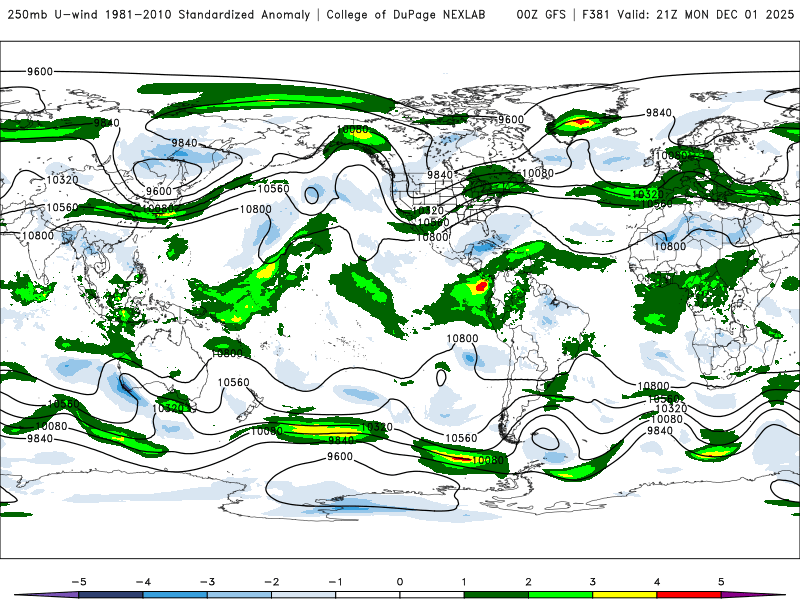Click the 'Valid: 21Z MON DEC 01 2025' timestamp
The width and height of the screenshot is (800, 600).
point(706,14)
